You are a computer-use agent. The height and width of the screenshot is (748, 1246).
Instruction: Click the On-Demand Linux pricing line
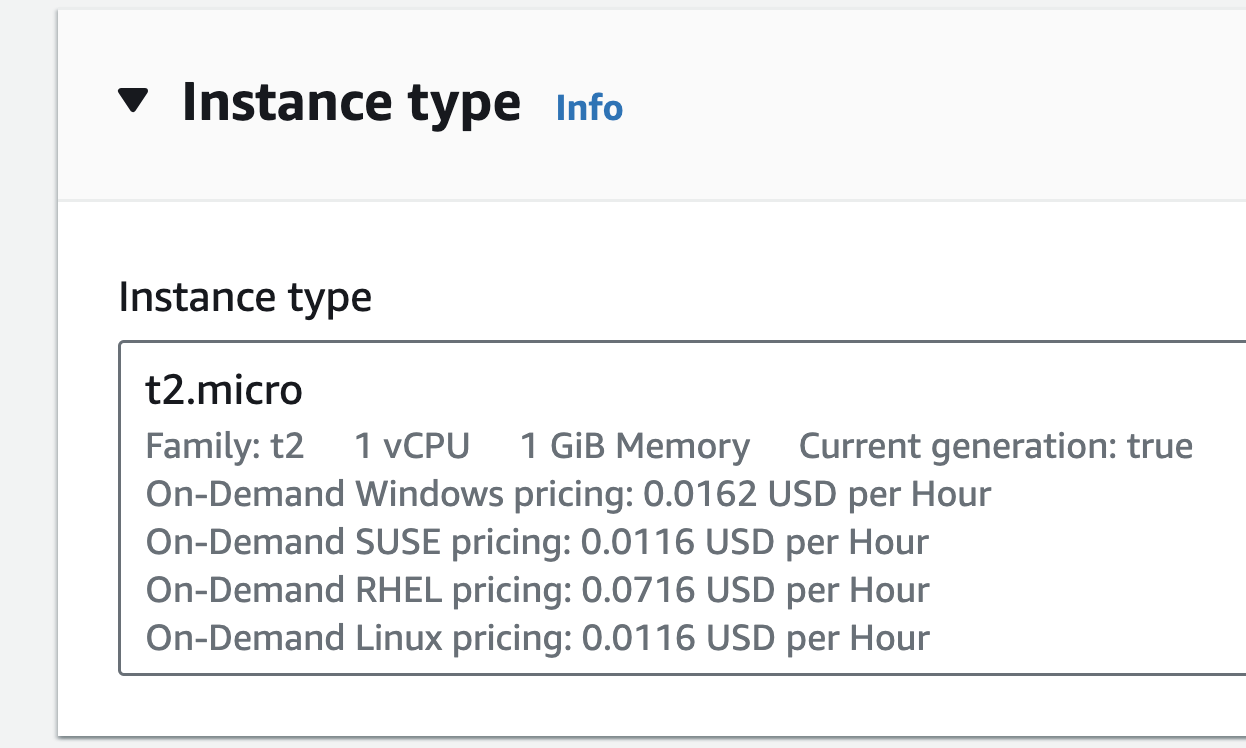point(538,638)
